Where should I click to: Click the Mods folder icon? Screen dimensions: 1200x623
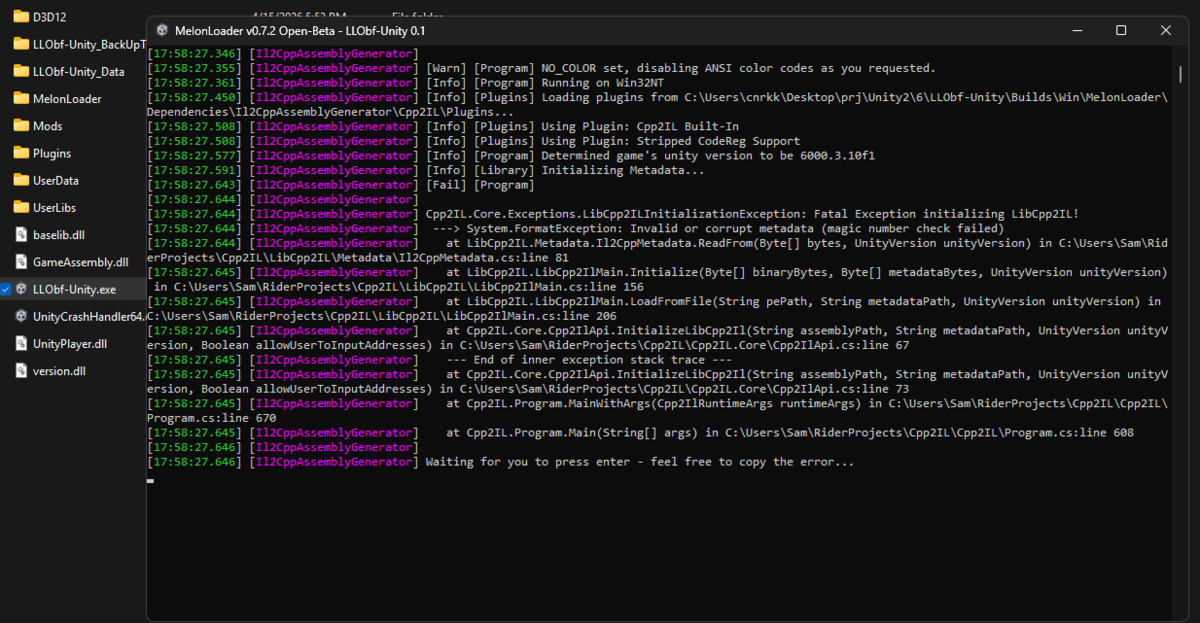(21, 126)
